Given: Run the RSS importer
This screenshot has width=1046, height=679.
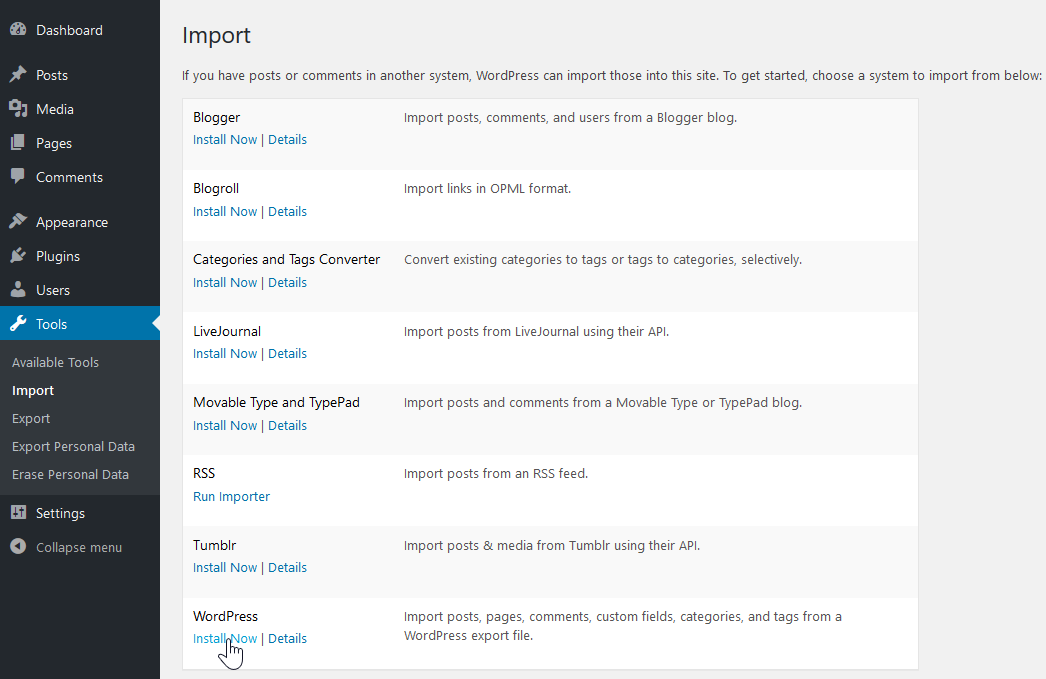Looking at the screenshot, I should coord(231,496).
